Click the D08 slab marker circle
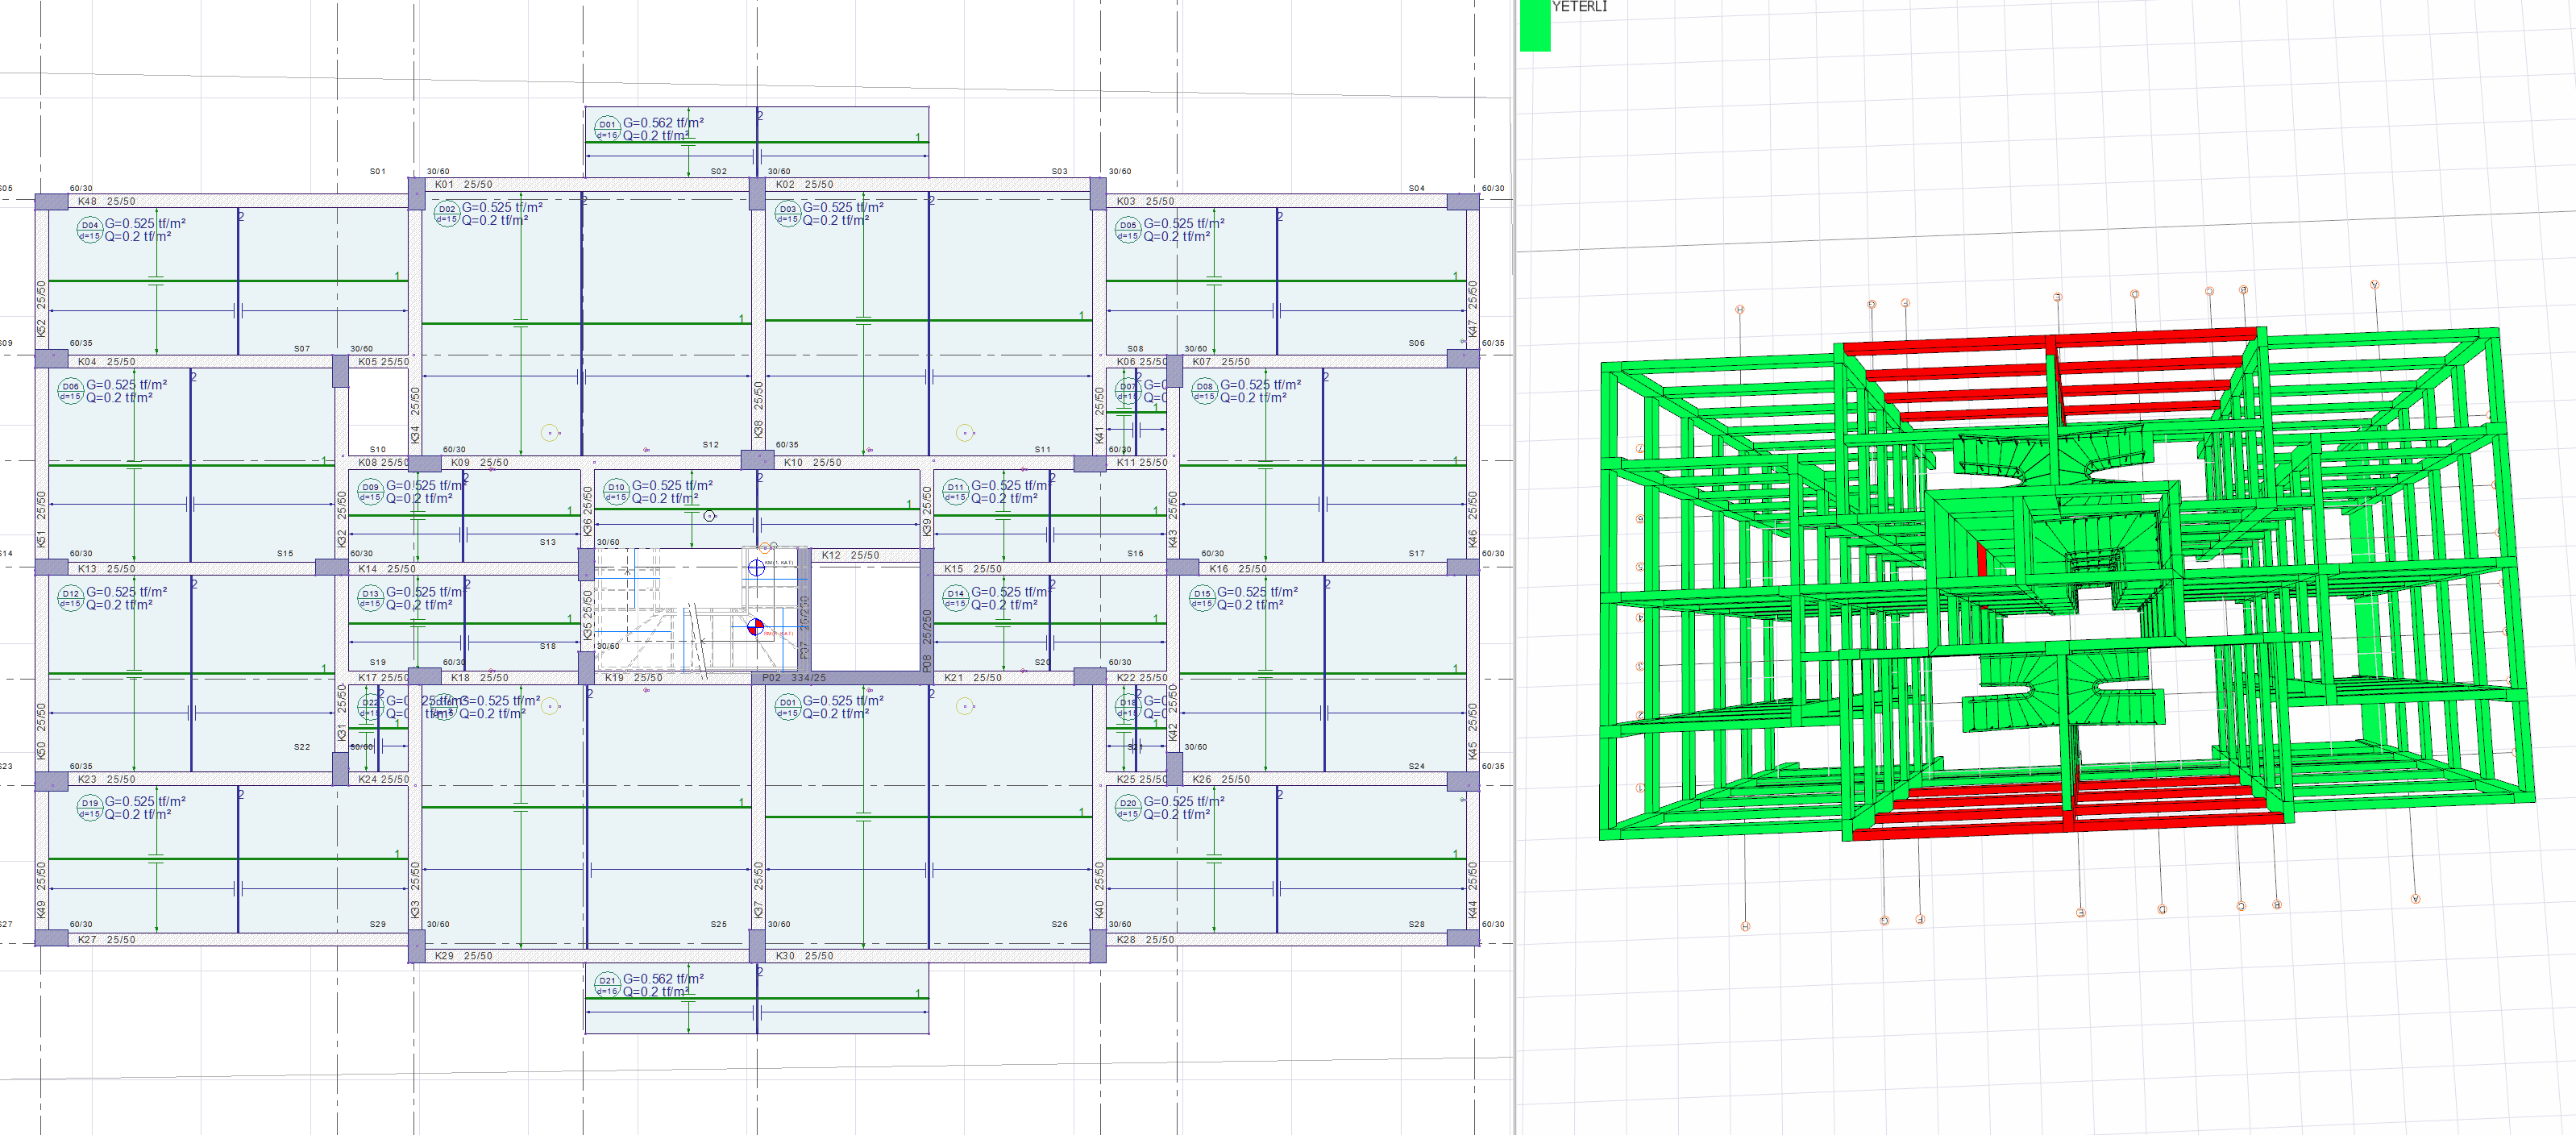Screen dimensions: 2576x1135 coord(1205,391)
